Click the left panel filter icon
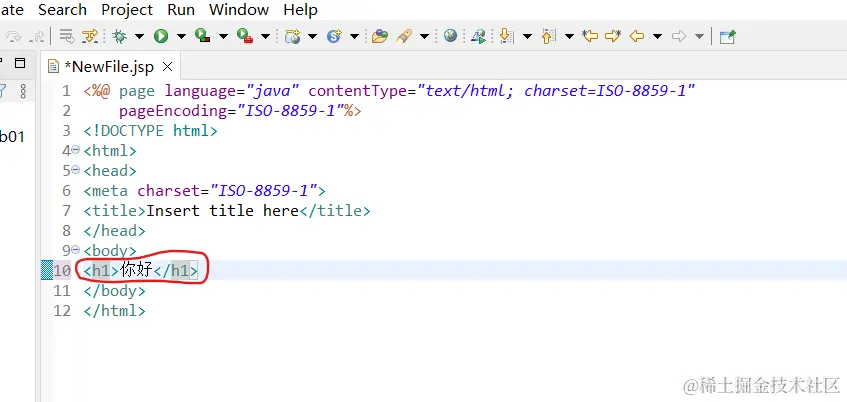This screenshot has width=847, height=402. 3,91
